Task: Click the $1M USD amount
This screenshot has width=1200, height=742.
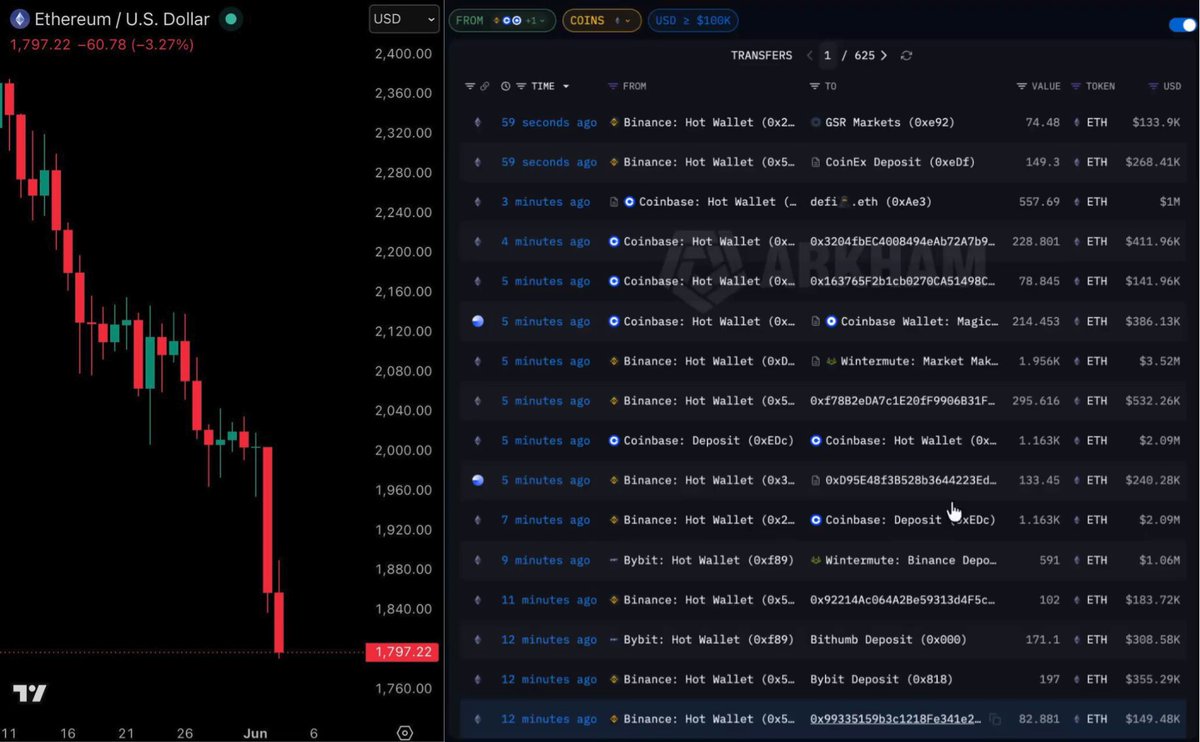Action: (x=1171, y=202)
